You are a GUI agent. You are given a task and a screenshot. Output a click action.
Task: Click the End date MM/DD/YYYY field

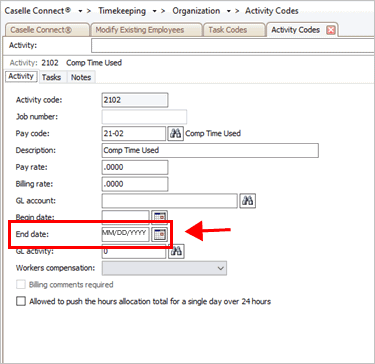point(126,234)
